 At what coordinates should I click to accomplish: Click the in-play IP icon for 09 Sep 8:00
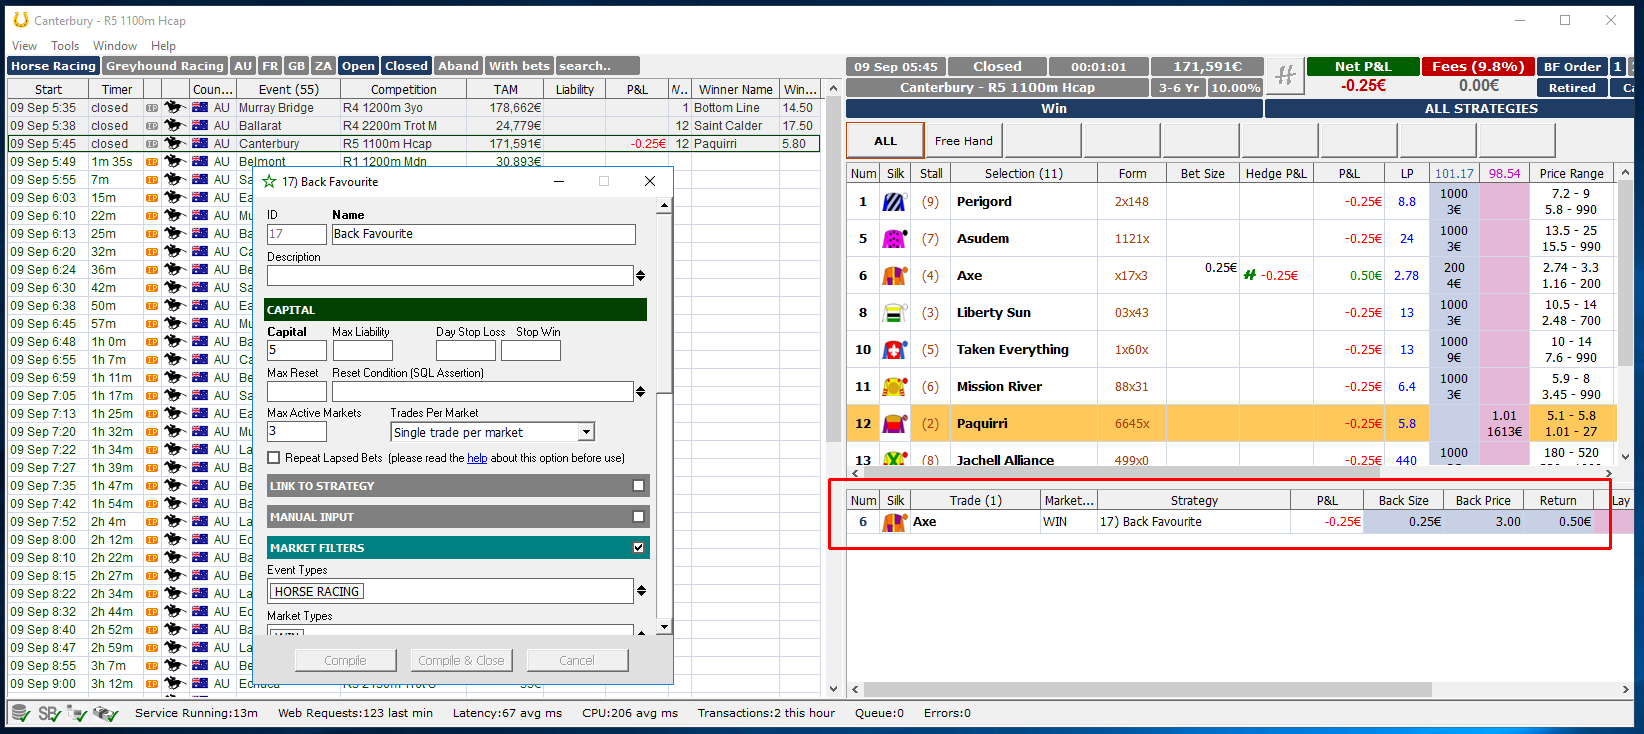(x=152, y=540)
